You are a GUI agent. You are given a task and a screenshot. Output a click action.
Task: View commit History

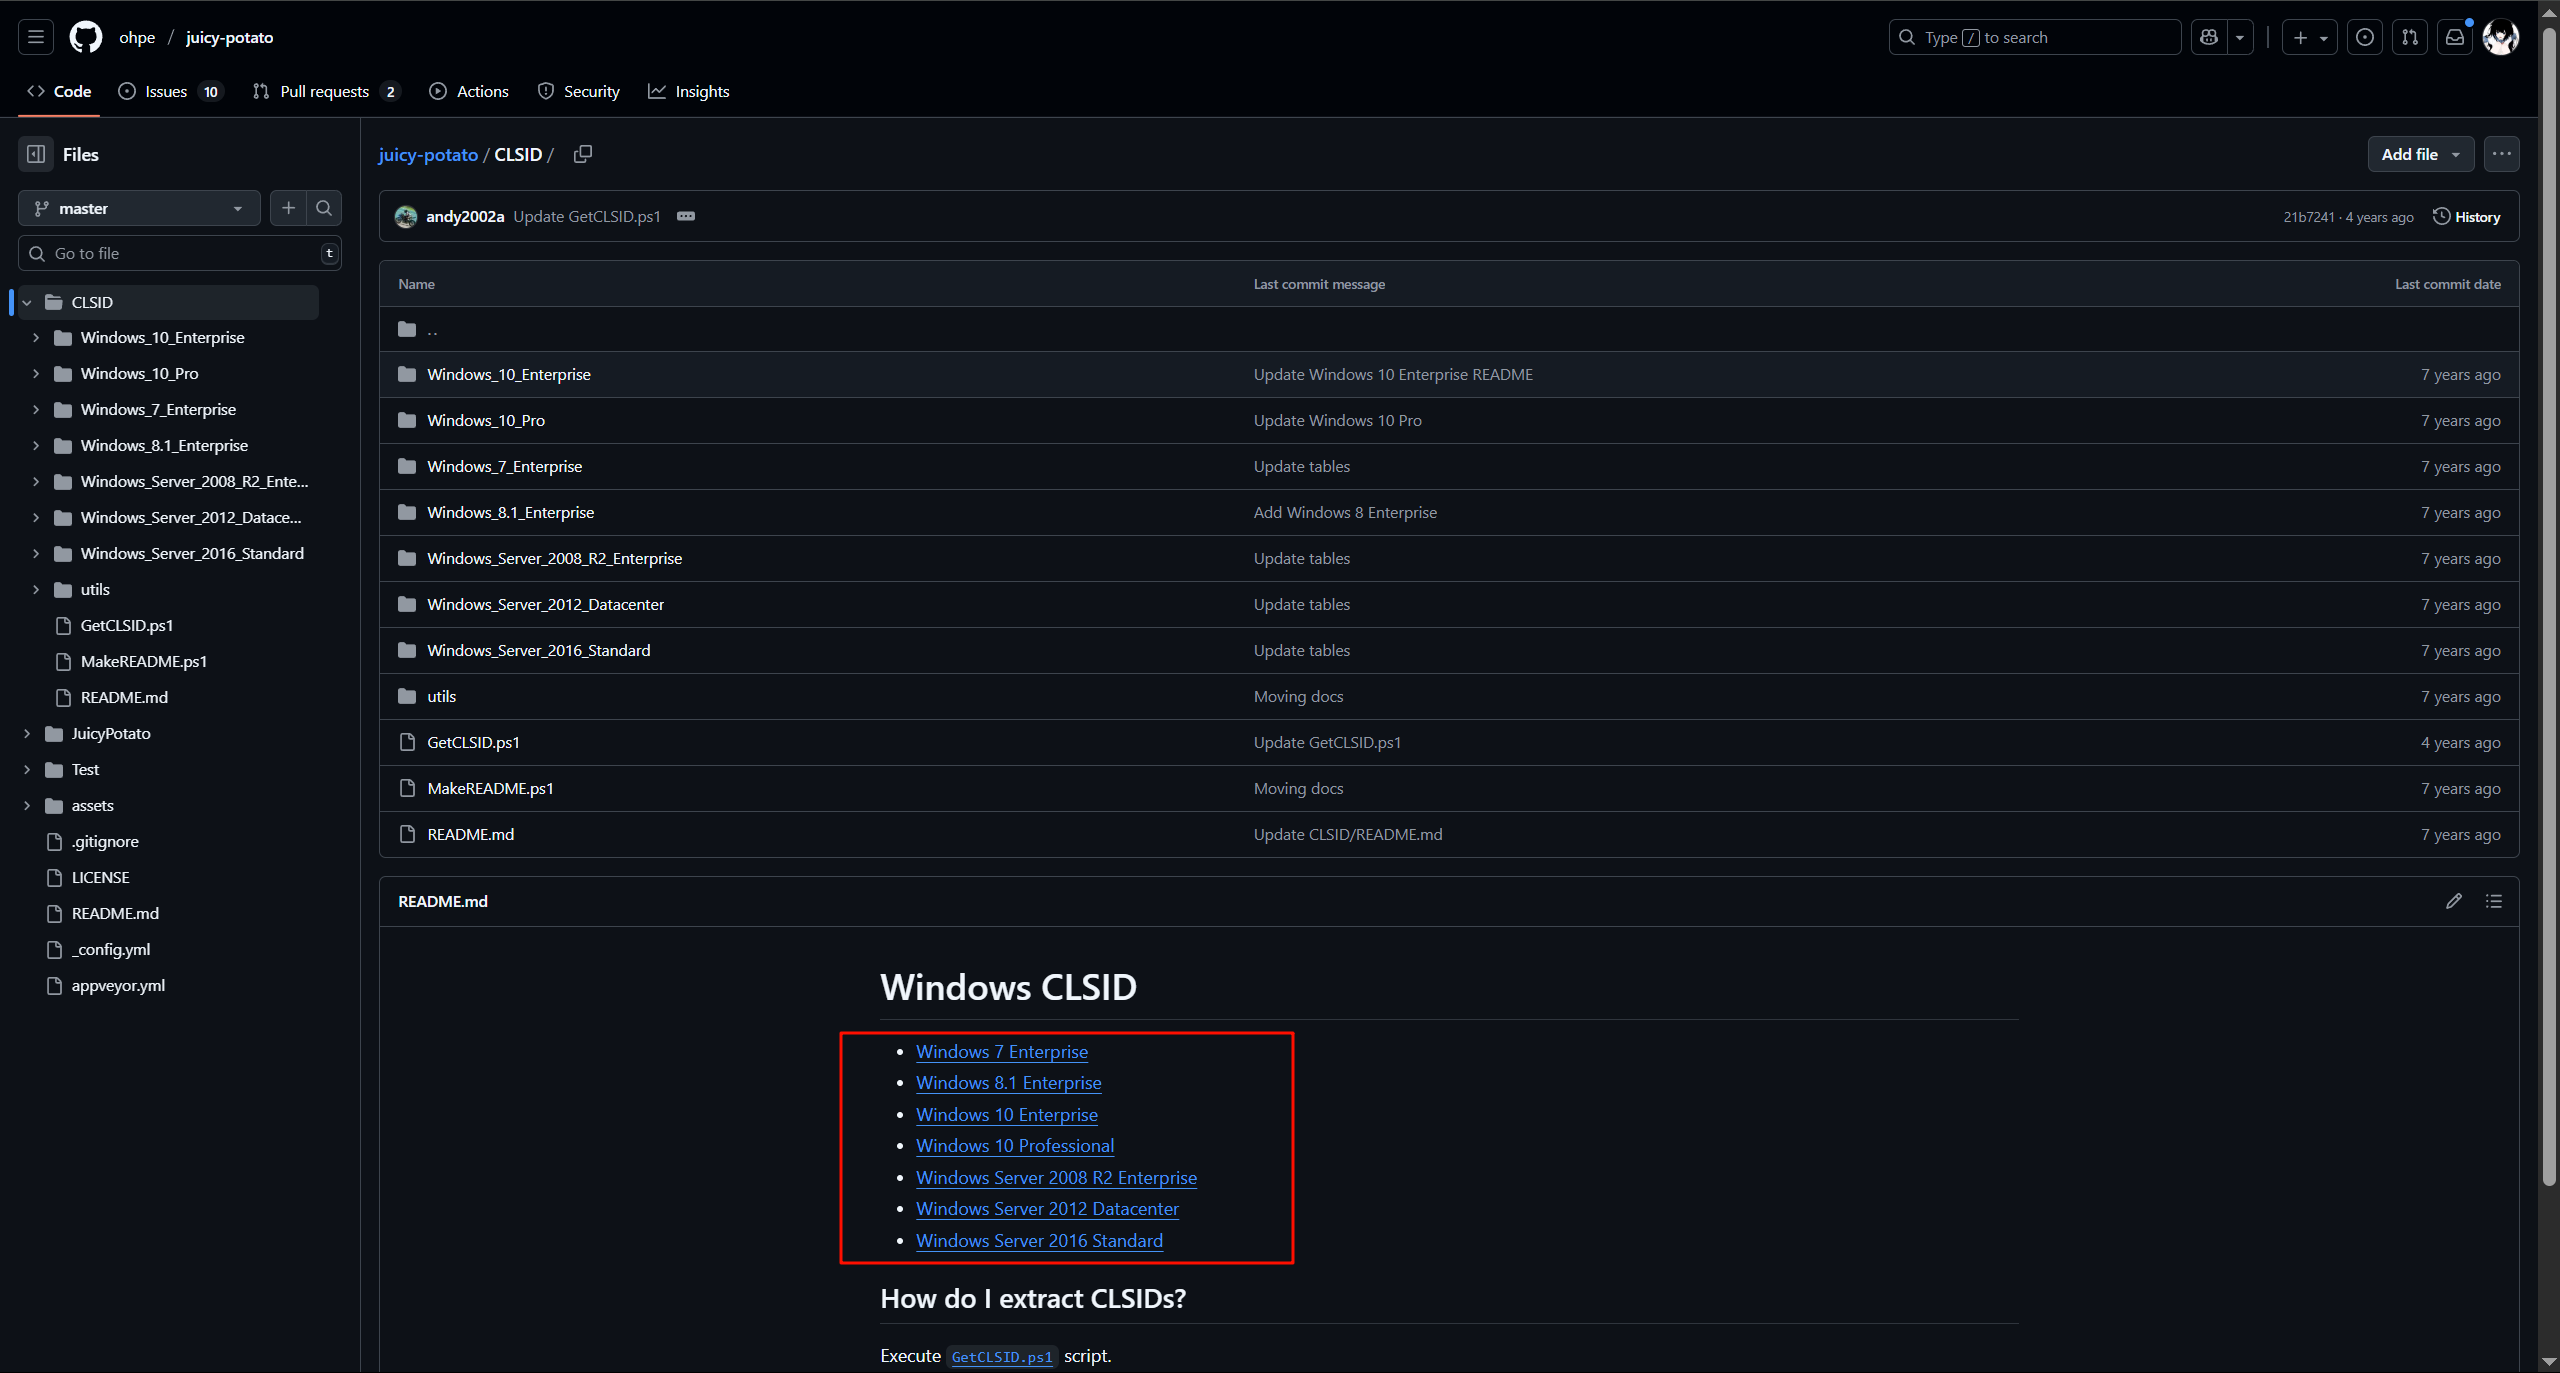2467,217
